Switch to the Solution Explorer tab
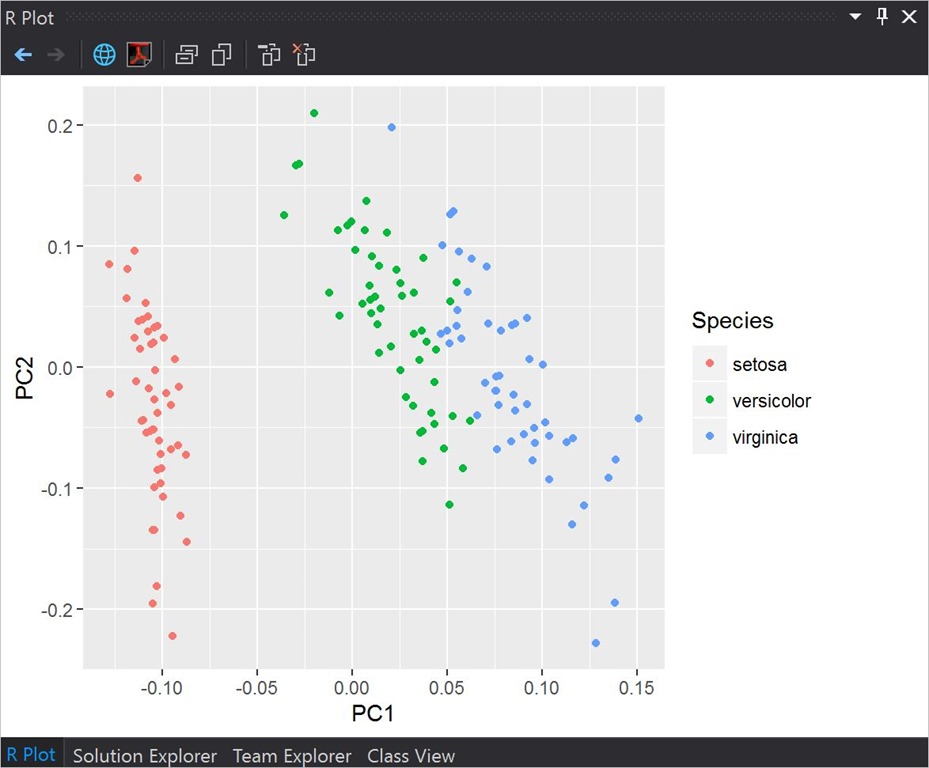This screenshot has width=929, height=768. (144, 756)
